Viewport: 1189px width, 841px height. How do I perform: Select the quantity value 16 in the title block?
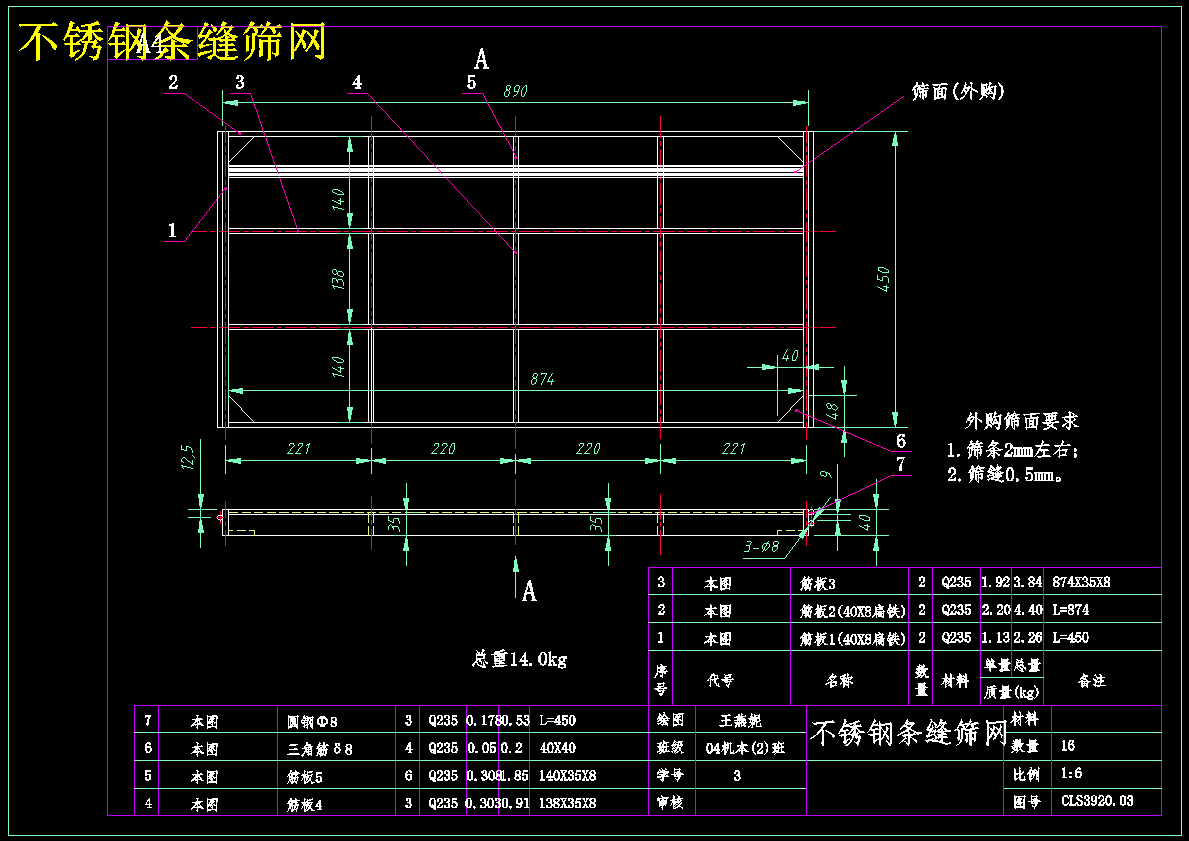(1068, 745)
